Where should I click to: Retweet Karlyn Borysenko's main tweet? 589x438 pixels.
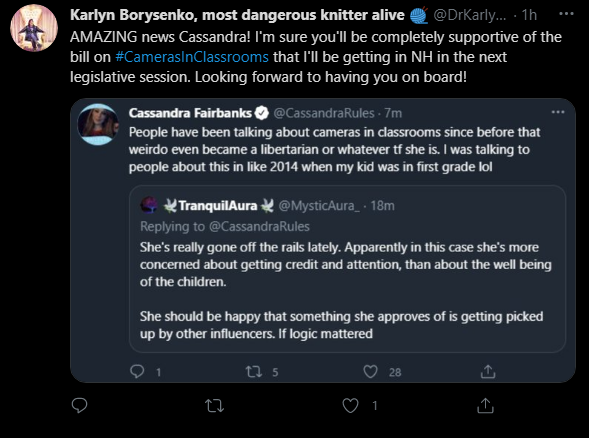tap(214, 406)
